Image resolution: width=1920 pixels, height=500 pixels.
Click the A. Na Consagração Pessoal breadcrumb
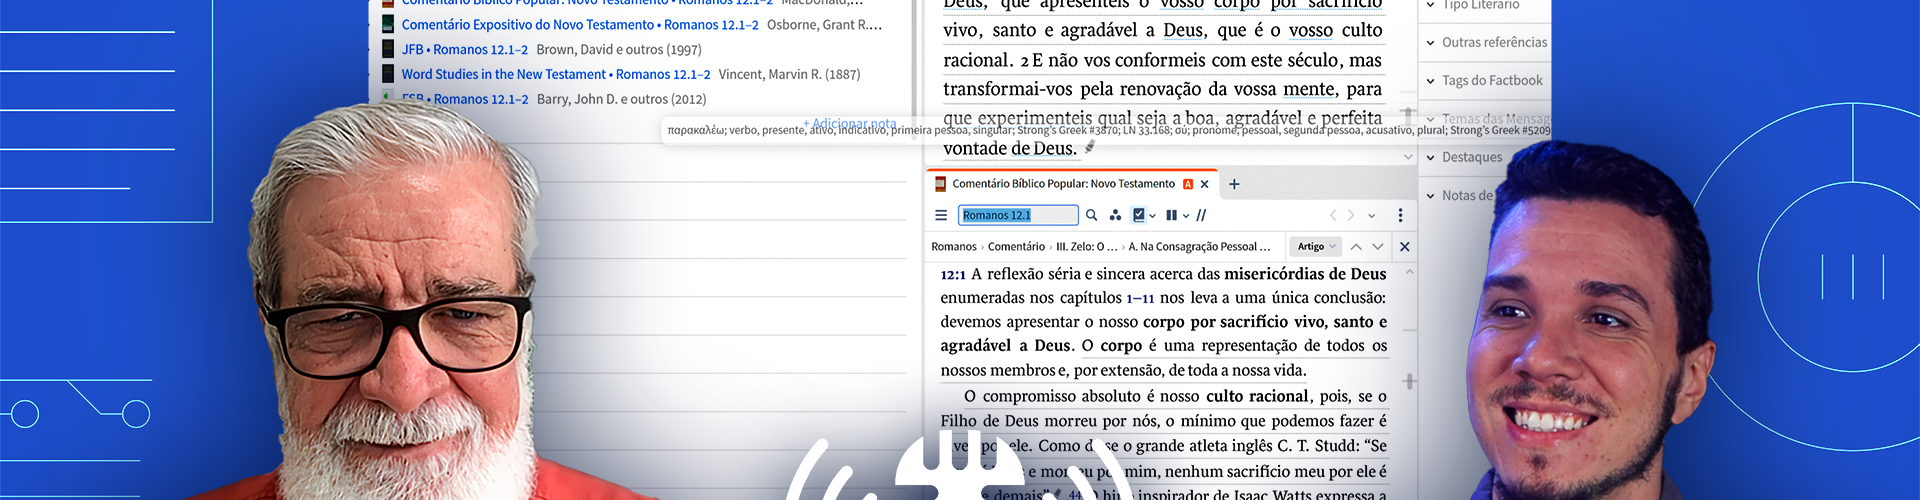coord(1199,247)
